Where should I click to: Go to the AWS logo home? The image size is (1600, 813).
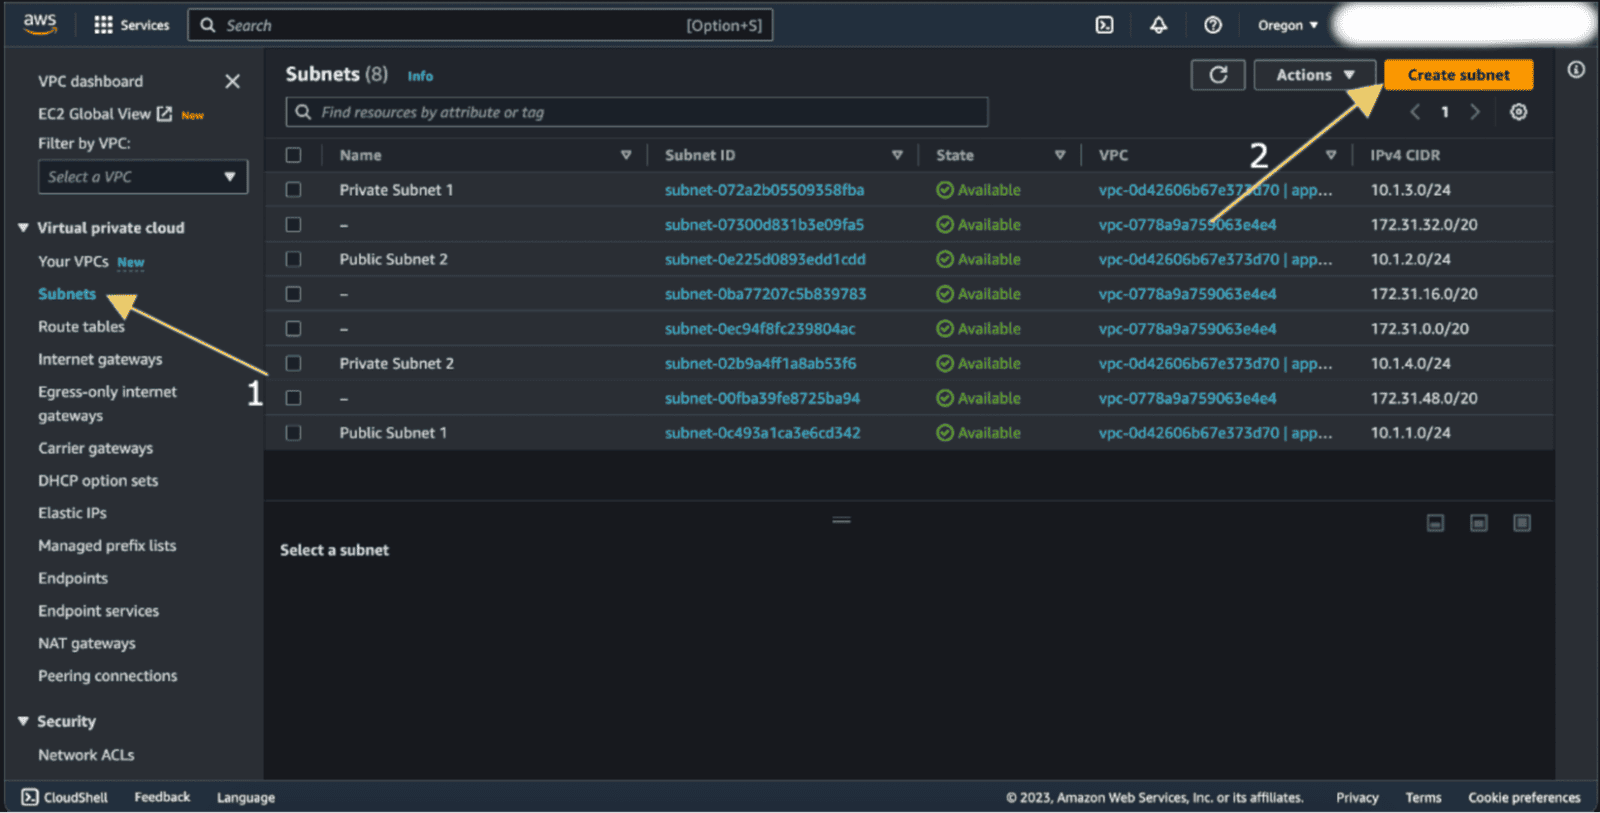(x=40, y=24)
